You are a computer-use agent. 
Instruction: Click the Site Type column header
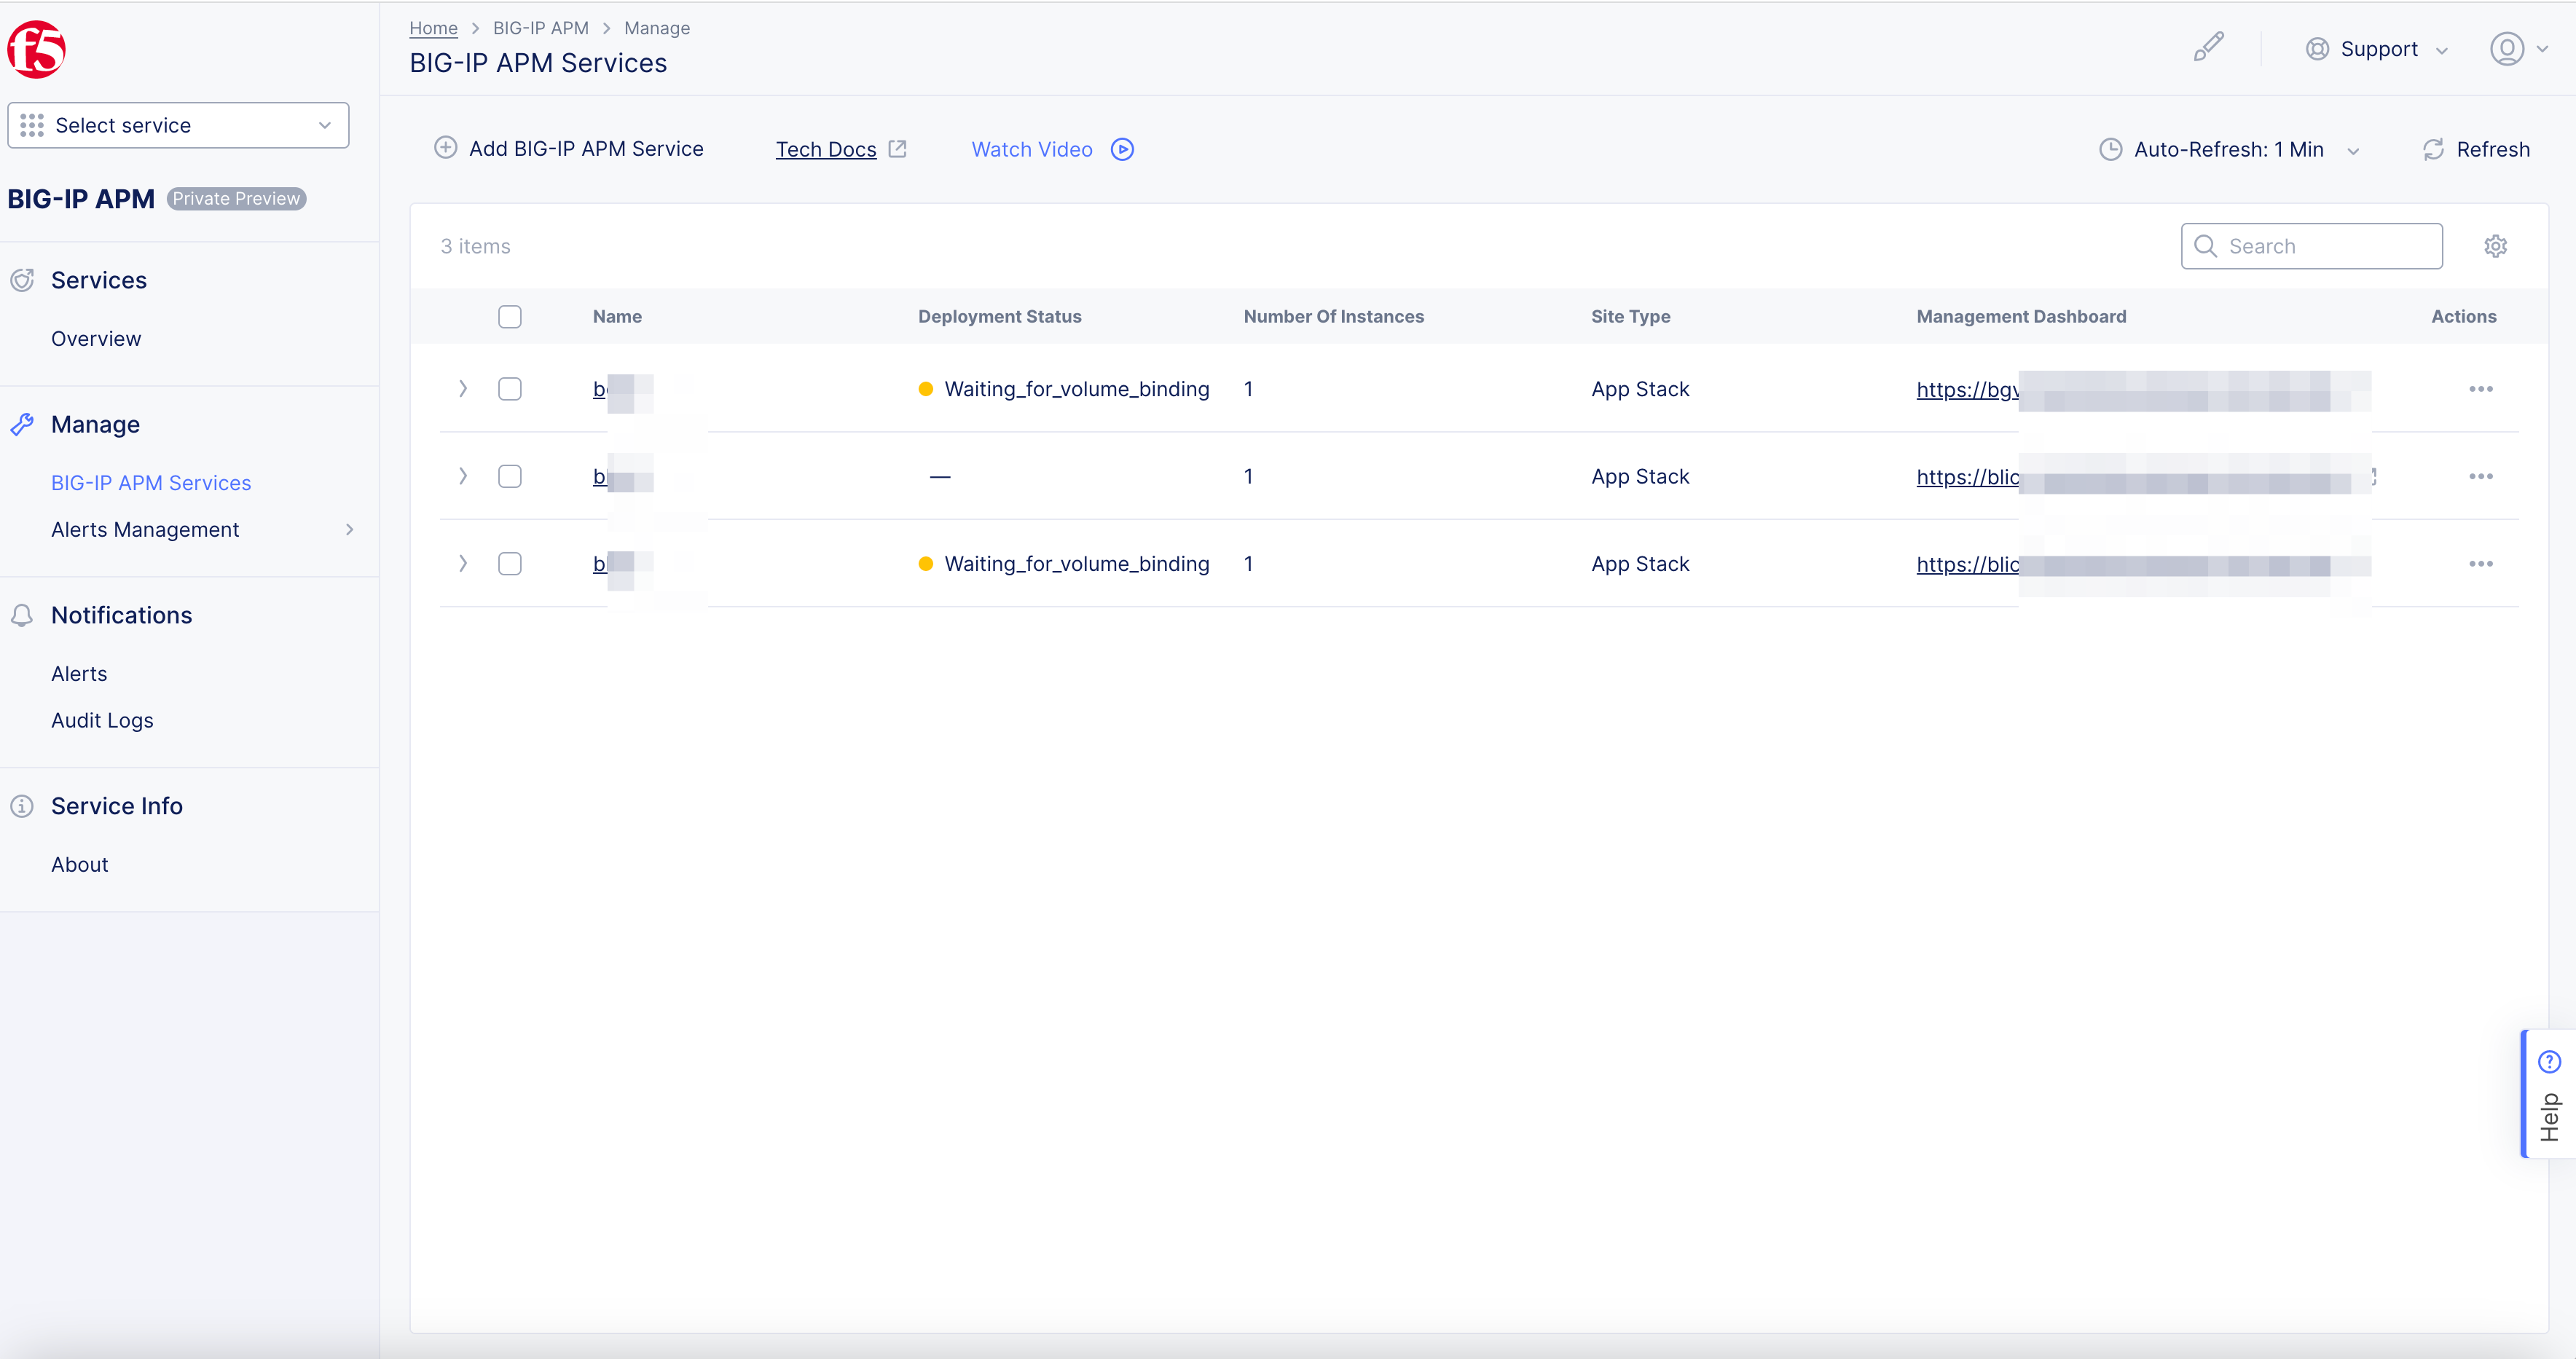click(1630, 317)
